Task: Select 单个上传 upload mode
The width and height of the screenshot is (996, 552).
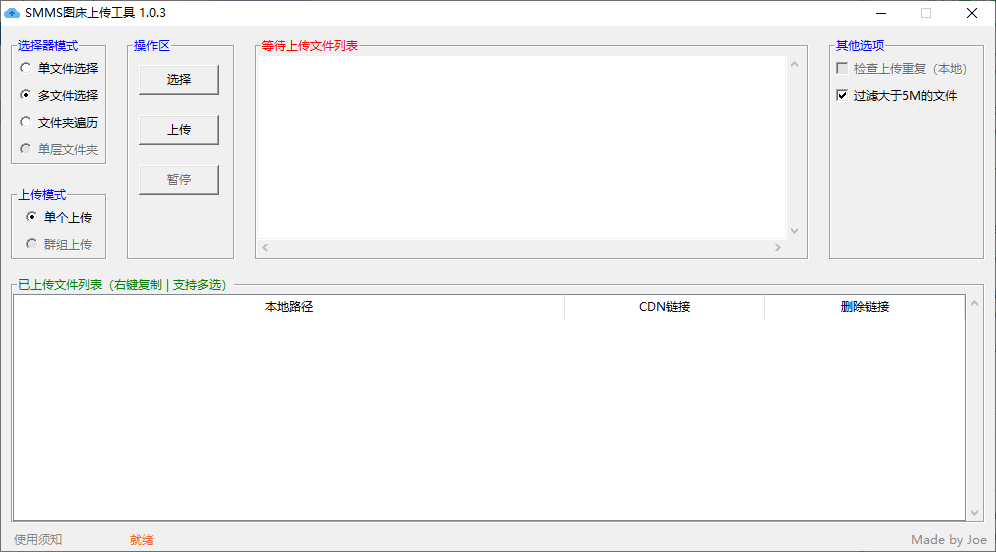Action: [x=59, y=217]
